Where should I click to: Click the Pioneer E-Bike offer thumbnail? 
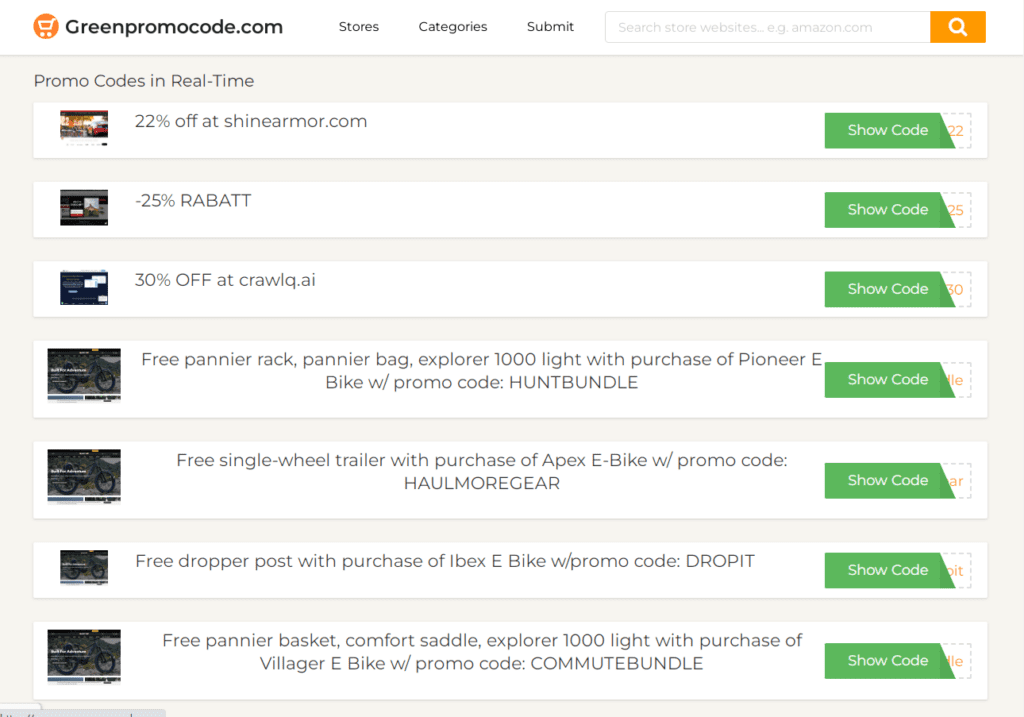[84, 375]
